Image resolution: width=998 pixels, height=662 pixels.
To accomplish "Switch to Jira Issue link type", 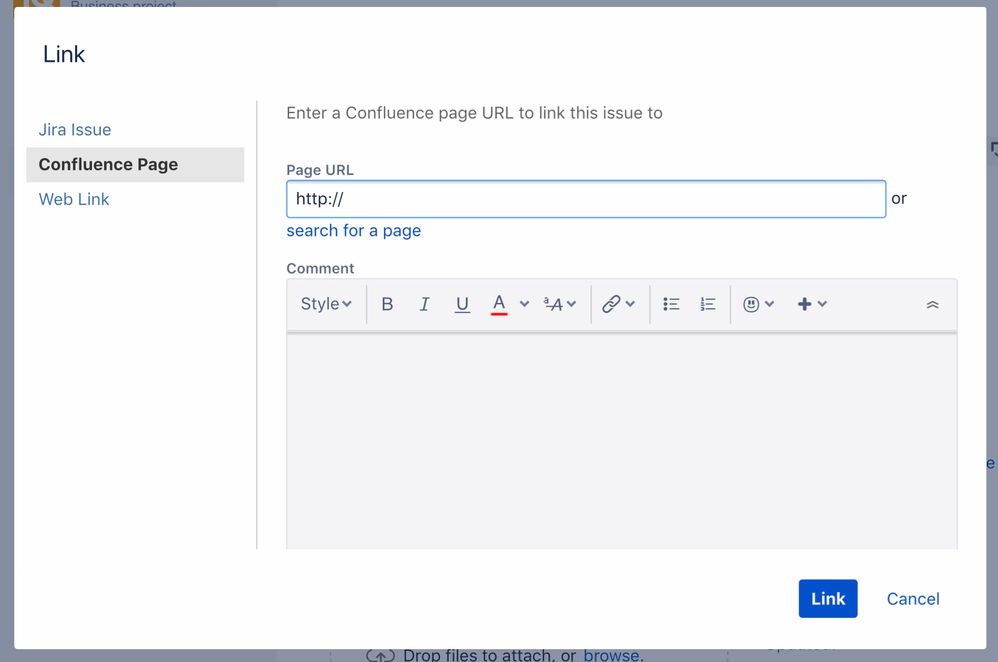I will [x=75, y=130].
